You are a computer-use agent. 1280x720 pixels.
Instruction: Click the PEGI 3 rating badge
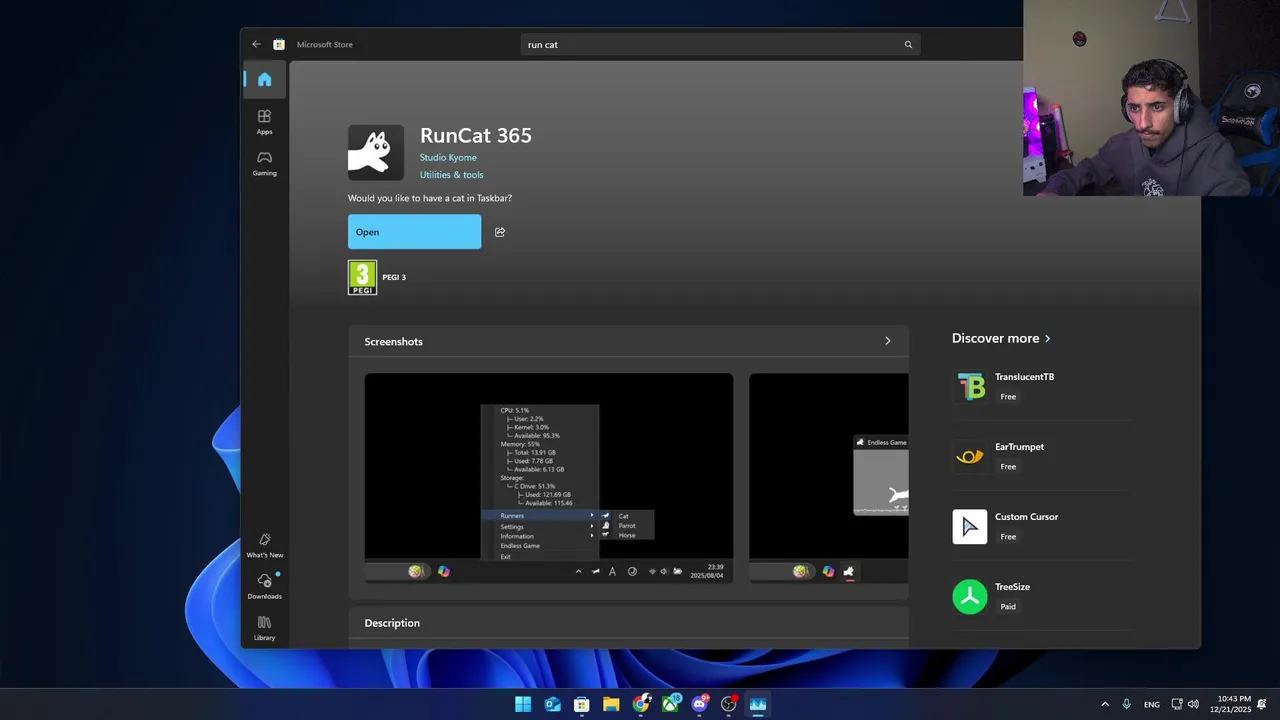point(362,277)
